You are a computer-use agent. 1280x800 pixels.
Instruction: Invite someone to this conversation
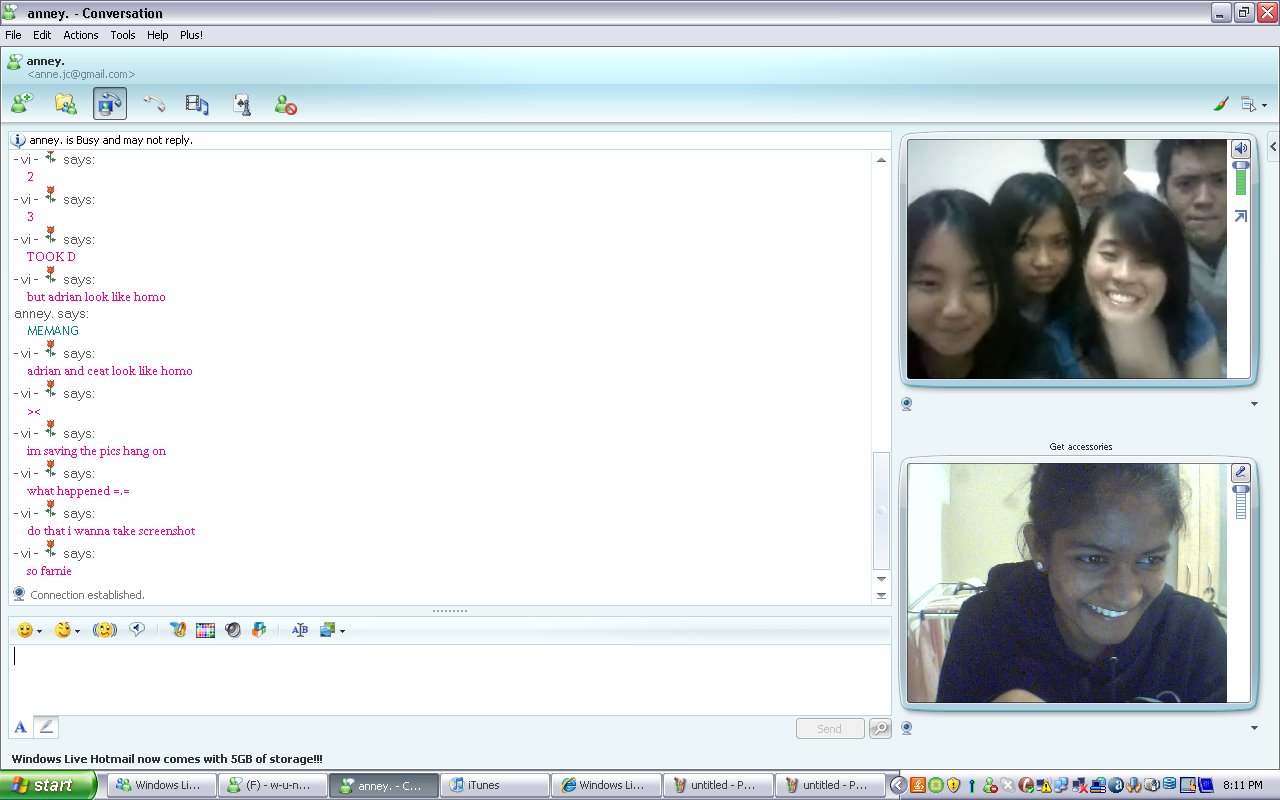click(22, 103)
